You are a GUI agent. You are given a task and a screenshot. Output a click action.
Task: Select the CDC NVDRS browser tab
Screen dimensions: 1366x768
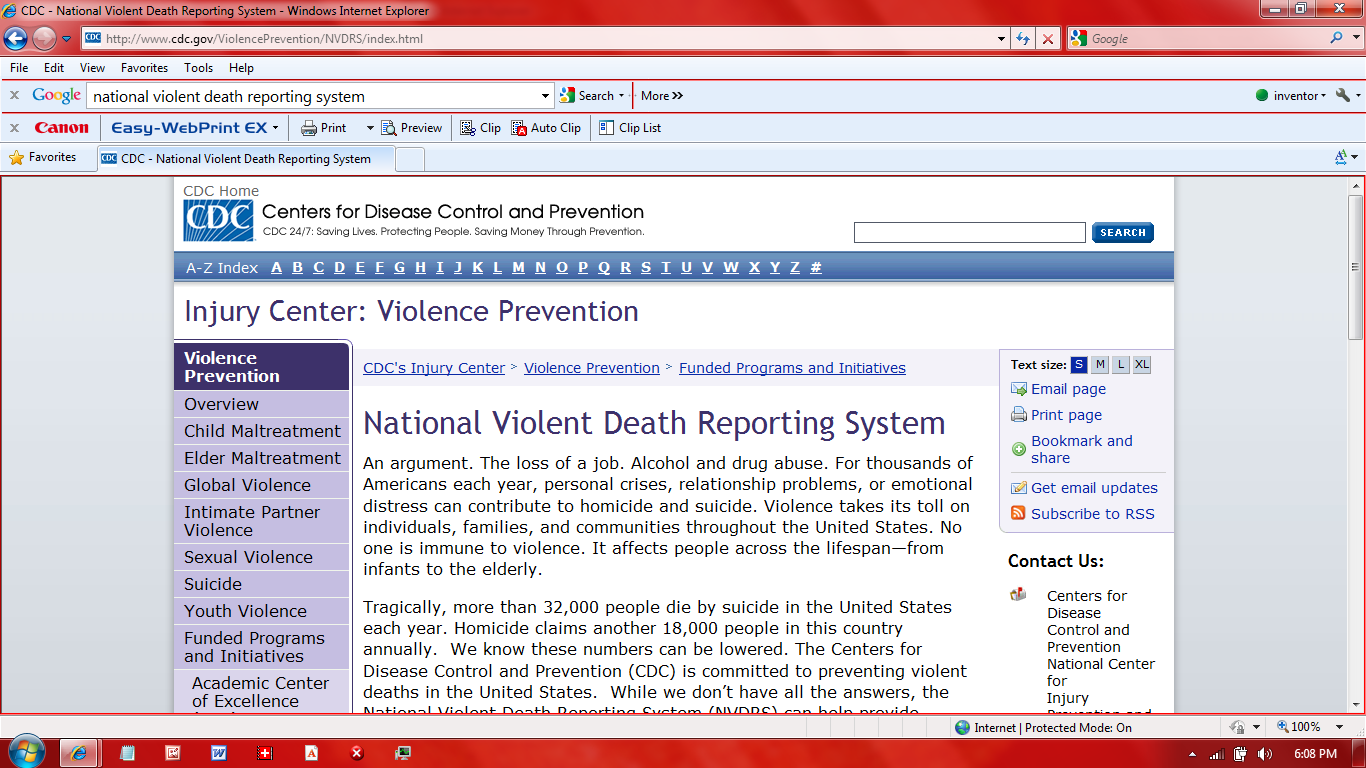[x=246, y=159]
